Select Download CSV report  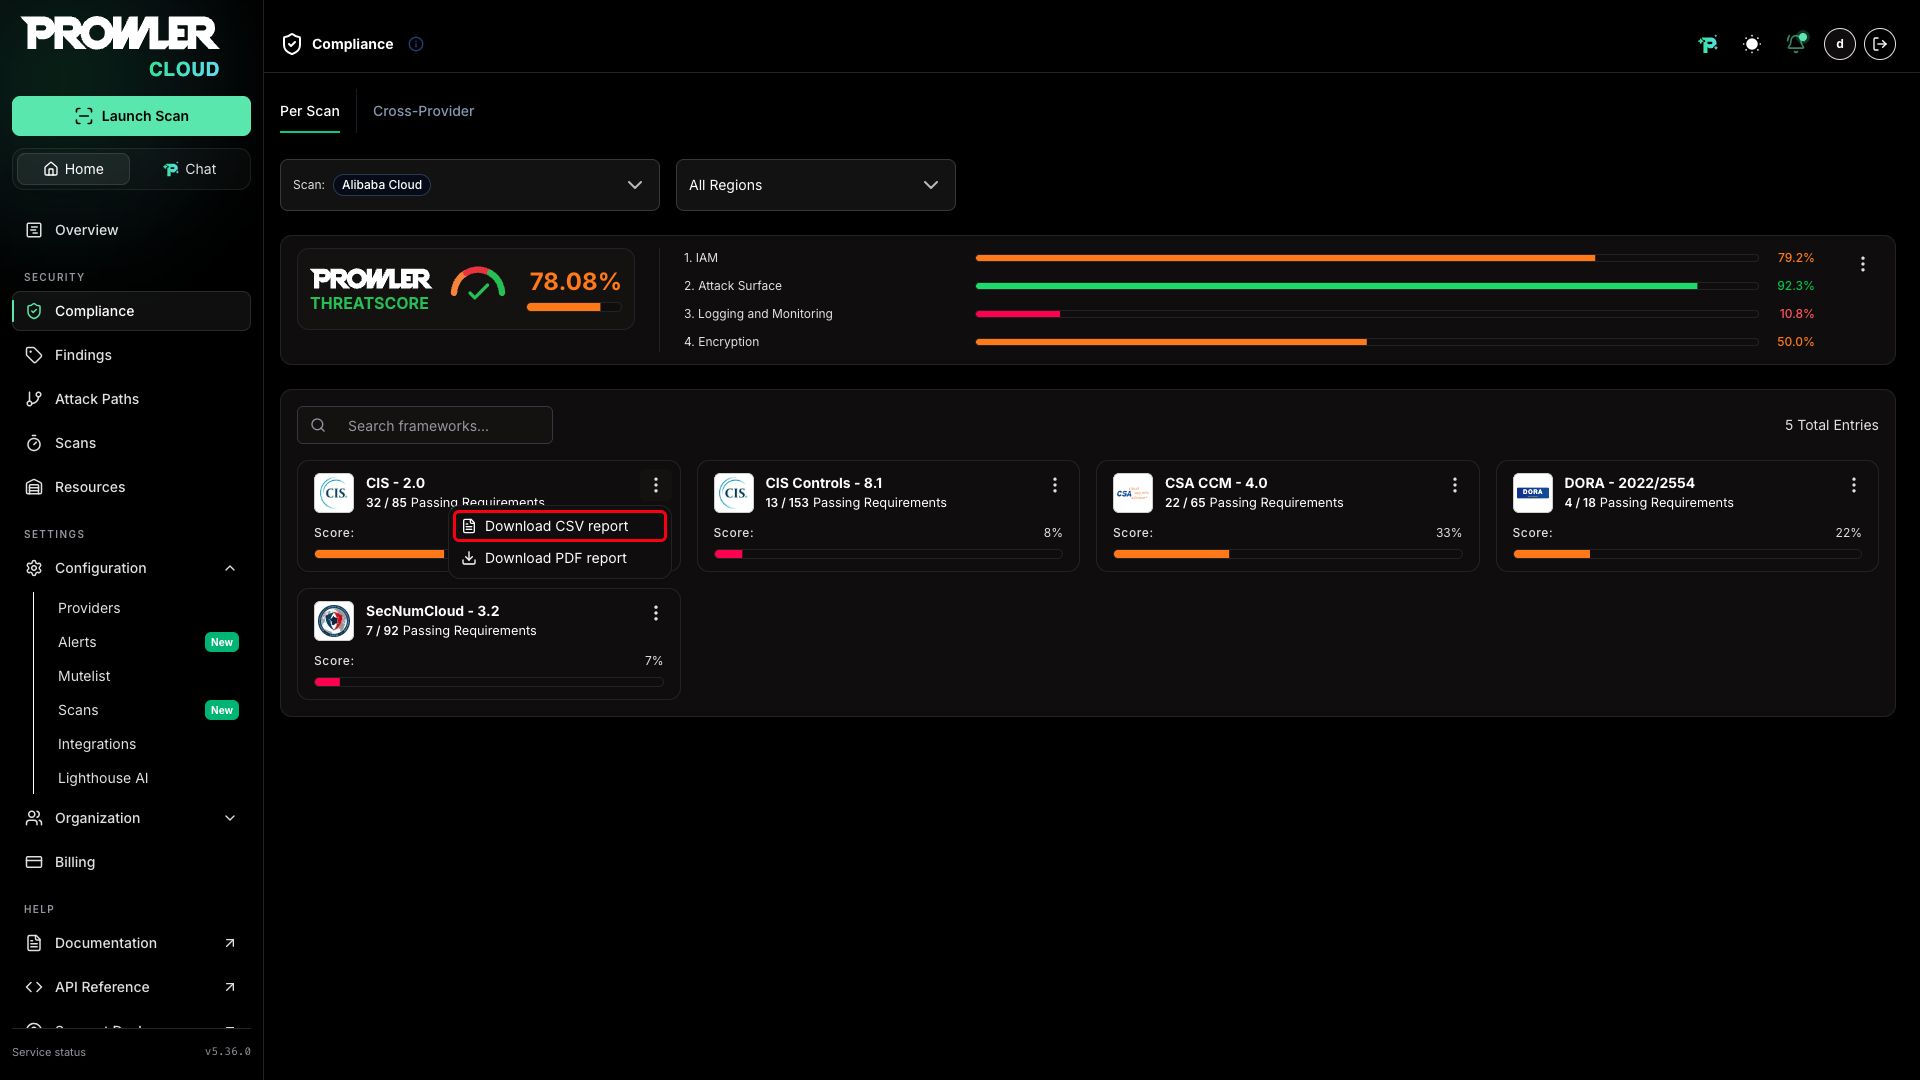pyautogui.click(x=560, y=526)
